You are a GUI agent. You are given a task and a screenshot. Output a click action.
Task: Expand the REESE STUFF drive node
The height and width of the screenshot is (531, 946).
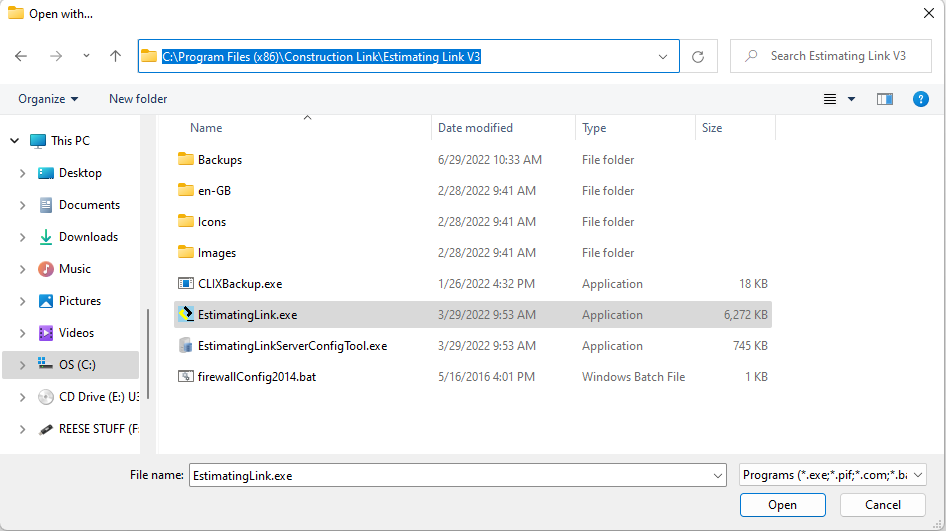[x=22, y=429]
